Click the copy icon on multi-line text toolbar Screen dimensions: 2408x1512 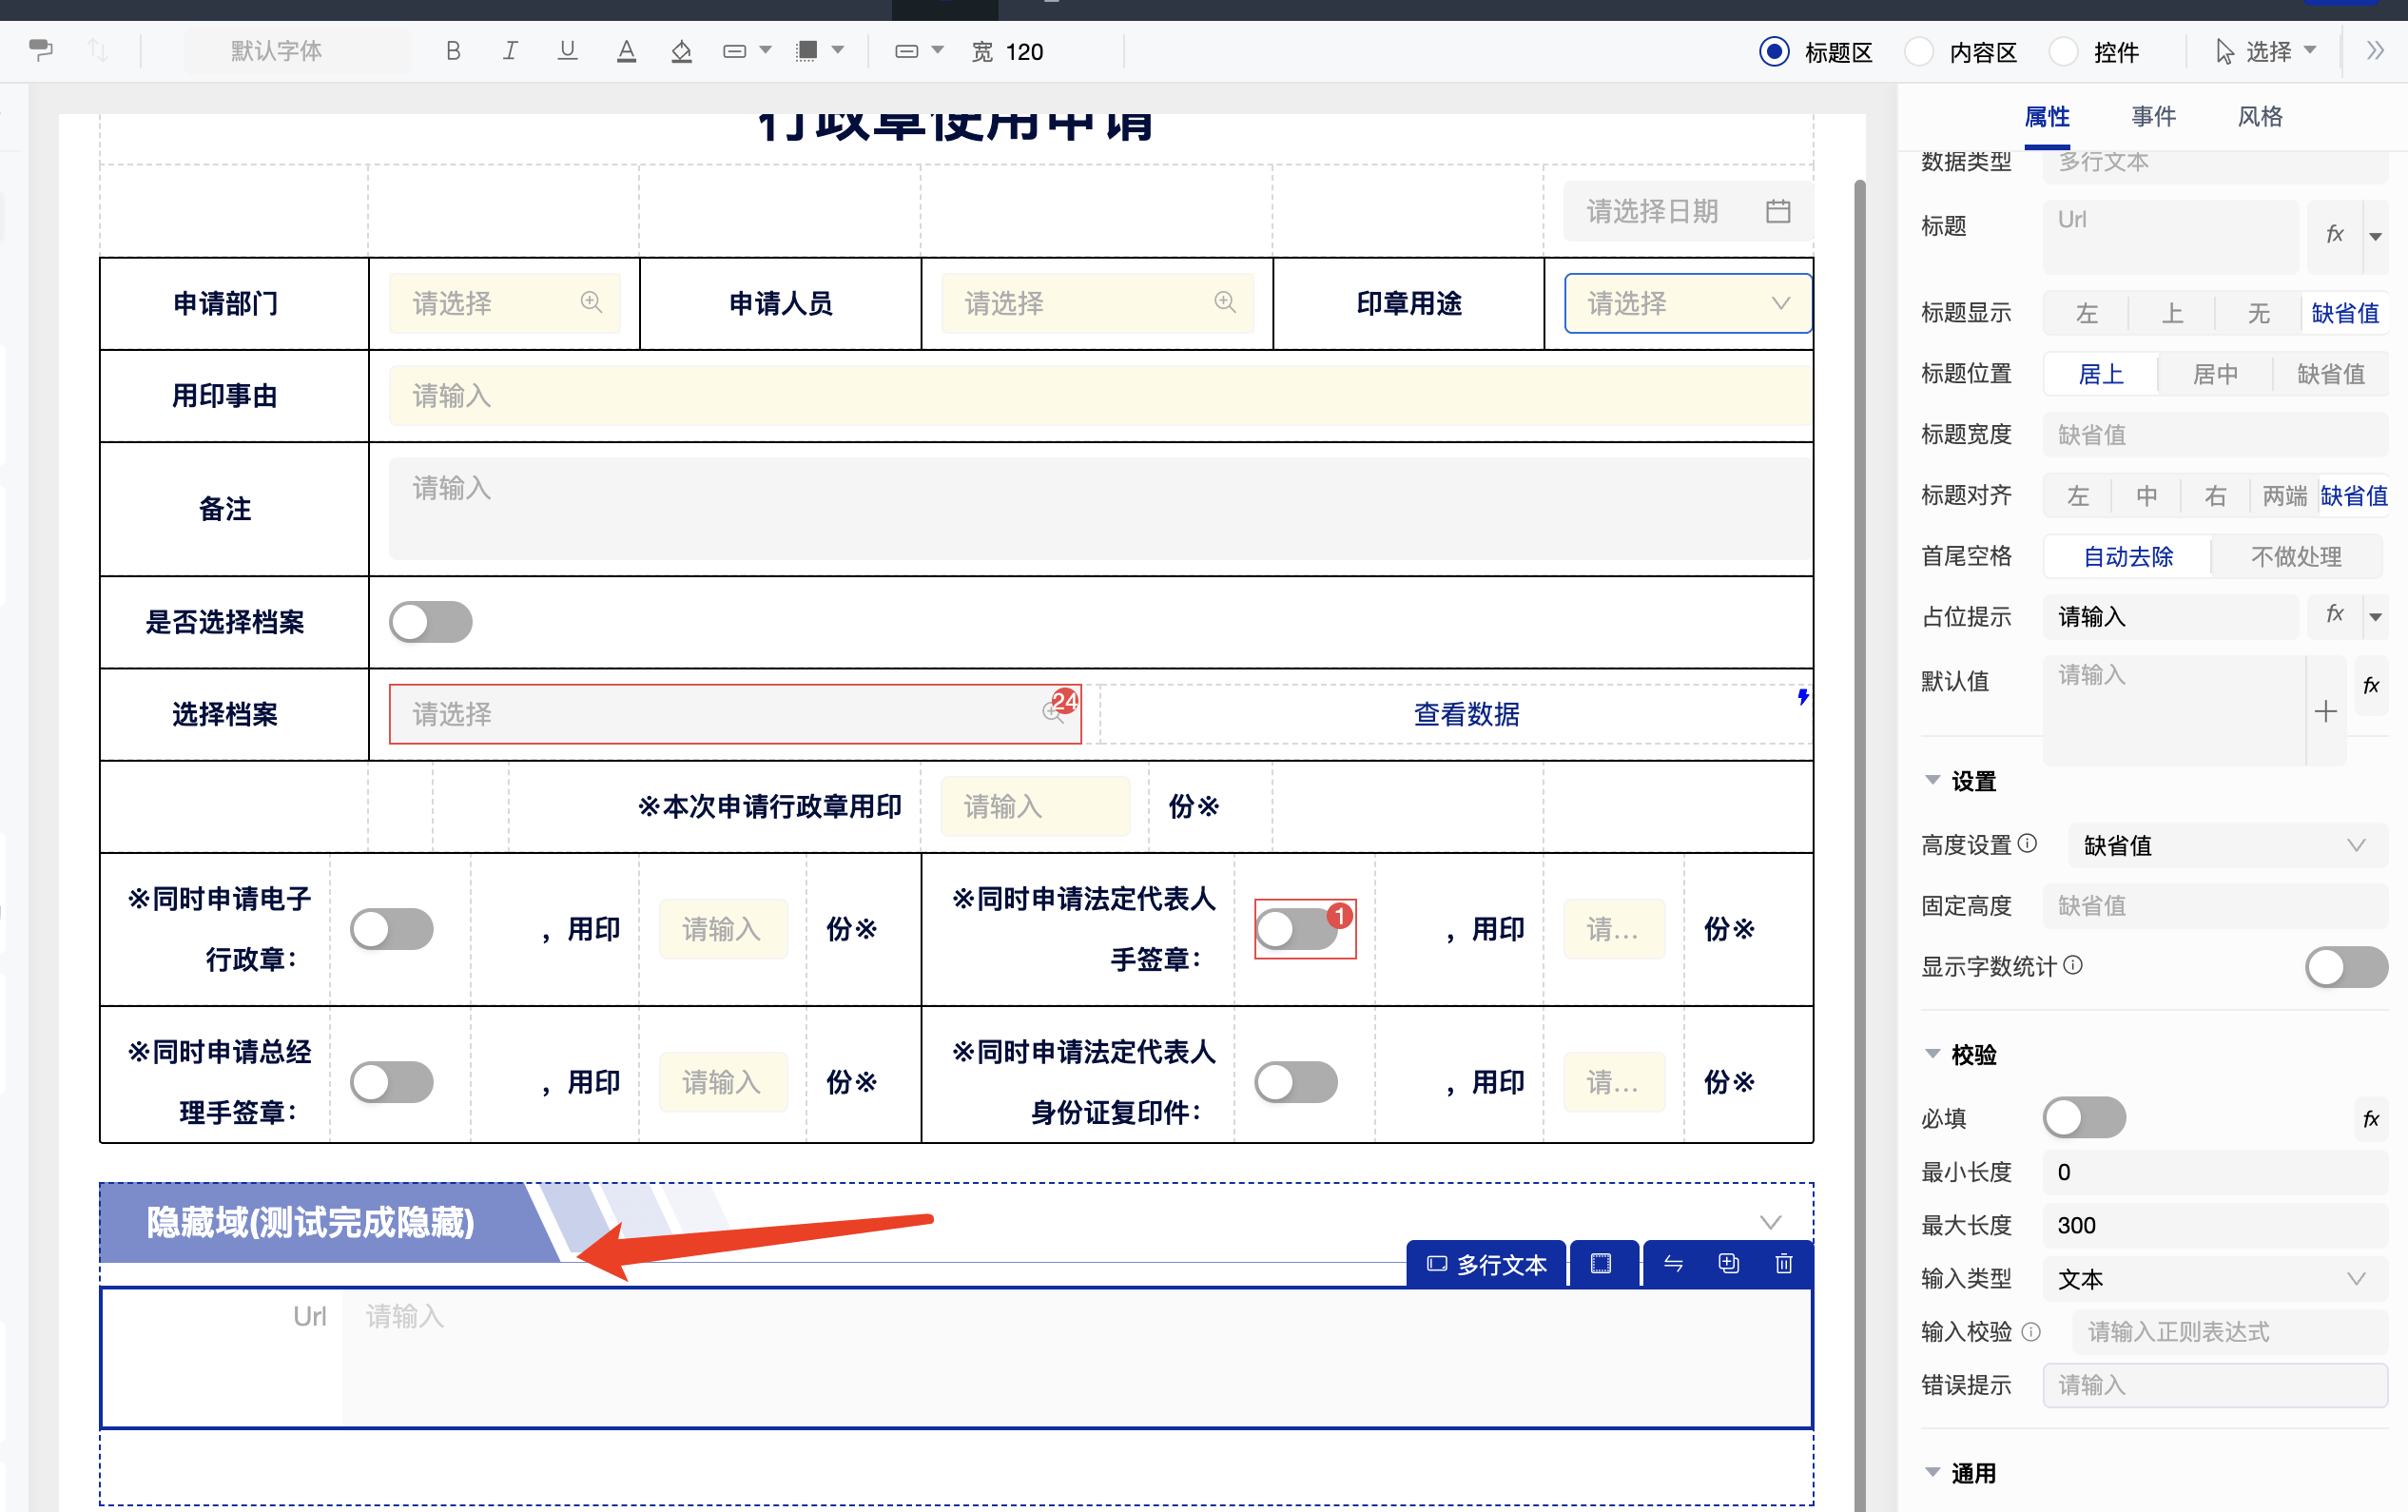click(x=1728, y=1264)
